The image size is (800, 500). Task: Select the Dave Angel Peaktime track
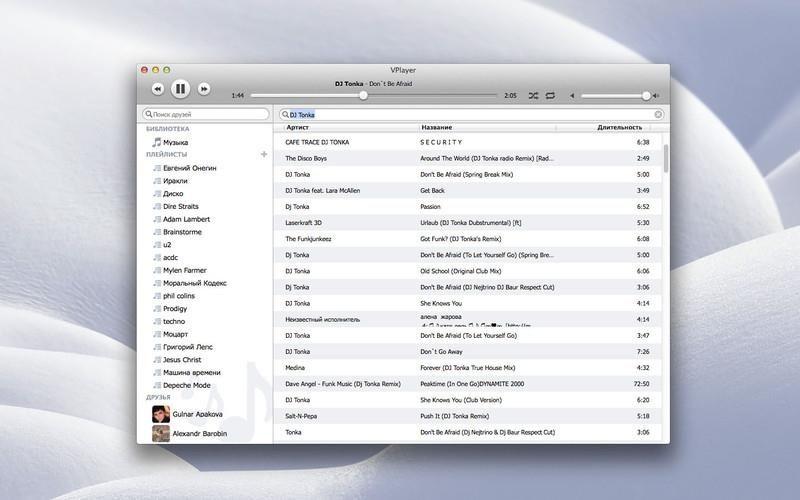point(467,384)
